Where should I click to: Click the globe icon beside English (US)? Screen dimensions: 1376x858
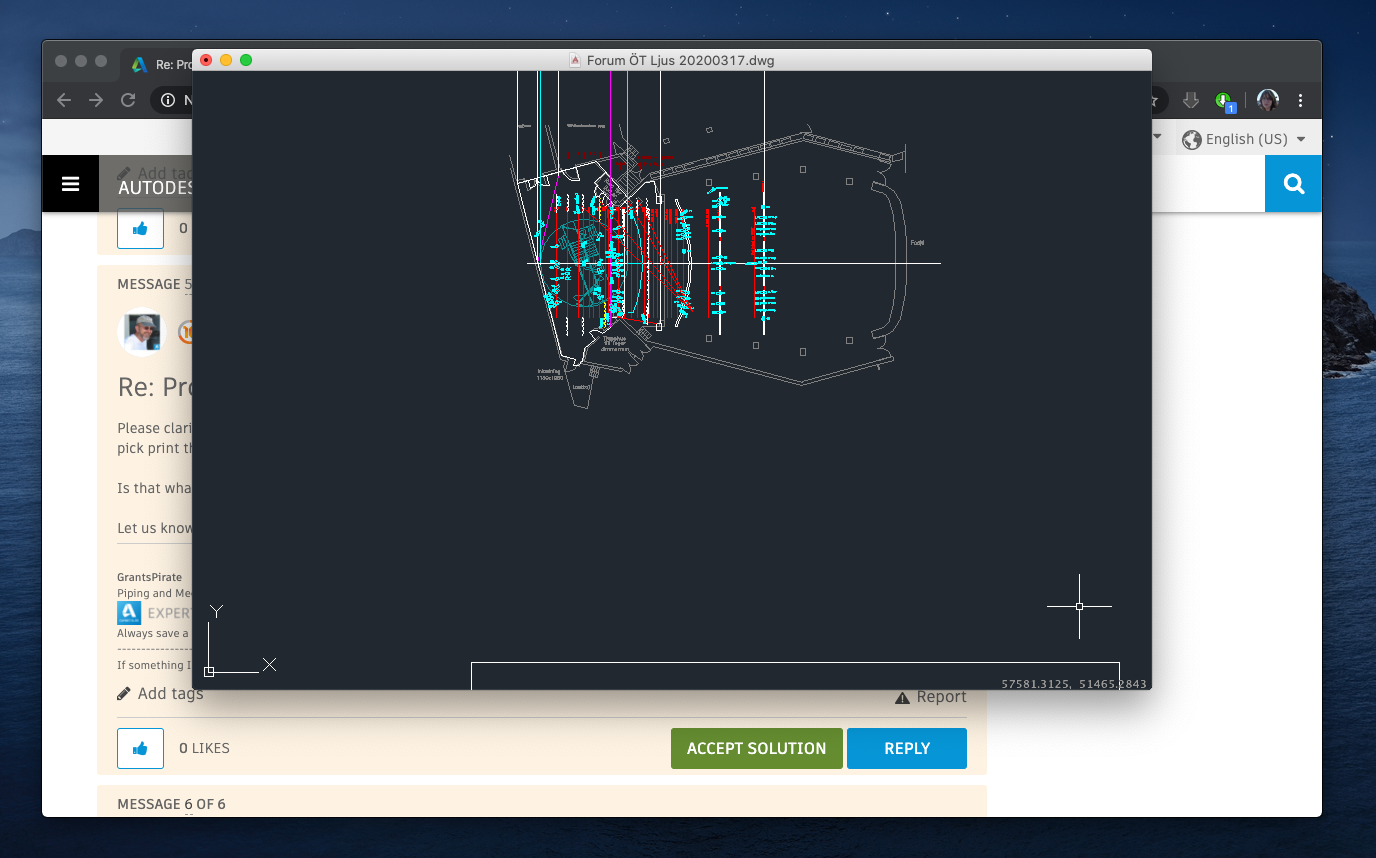(x=1191, y=140)
